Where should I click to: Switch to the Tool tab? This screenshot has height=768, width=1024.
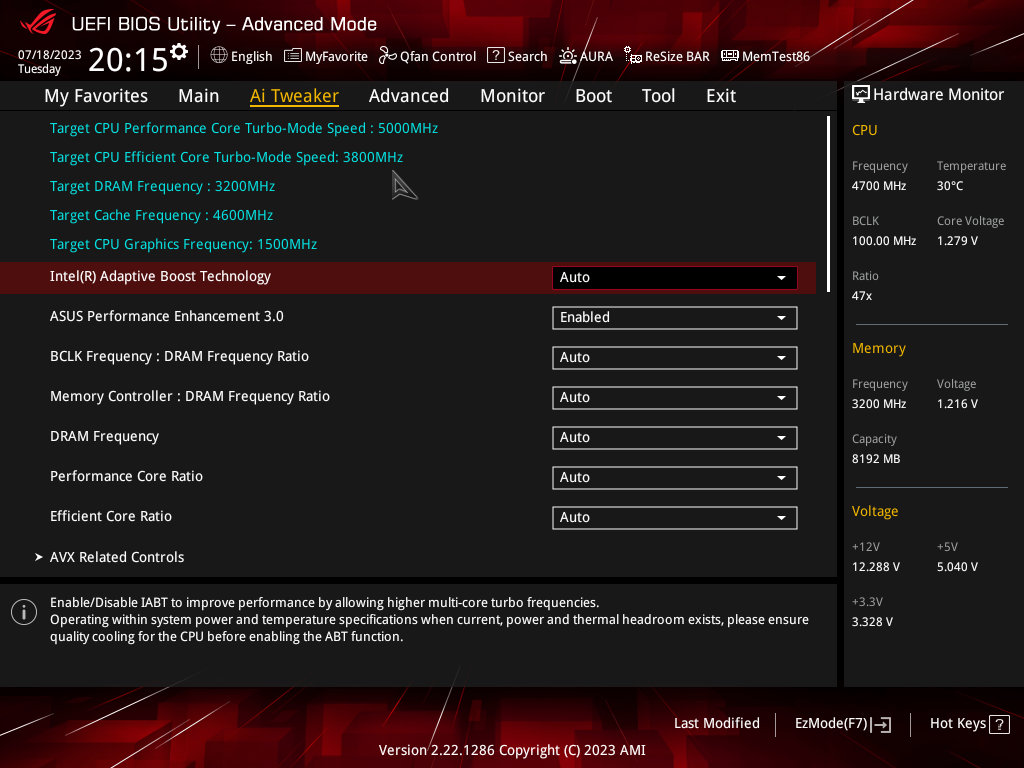point(658,96)
